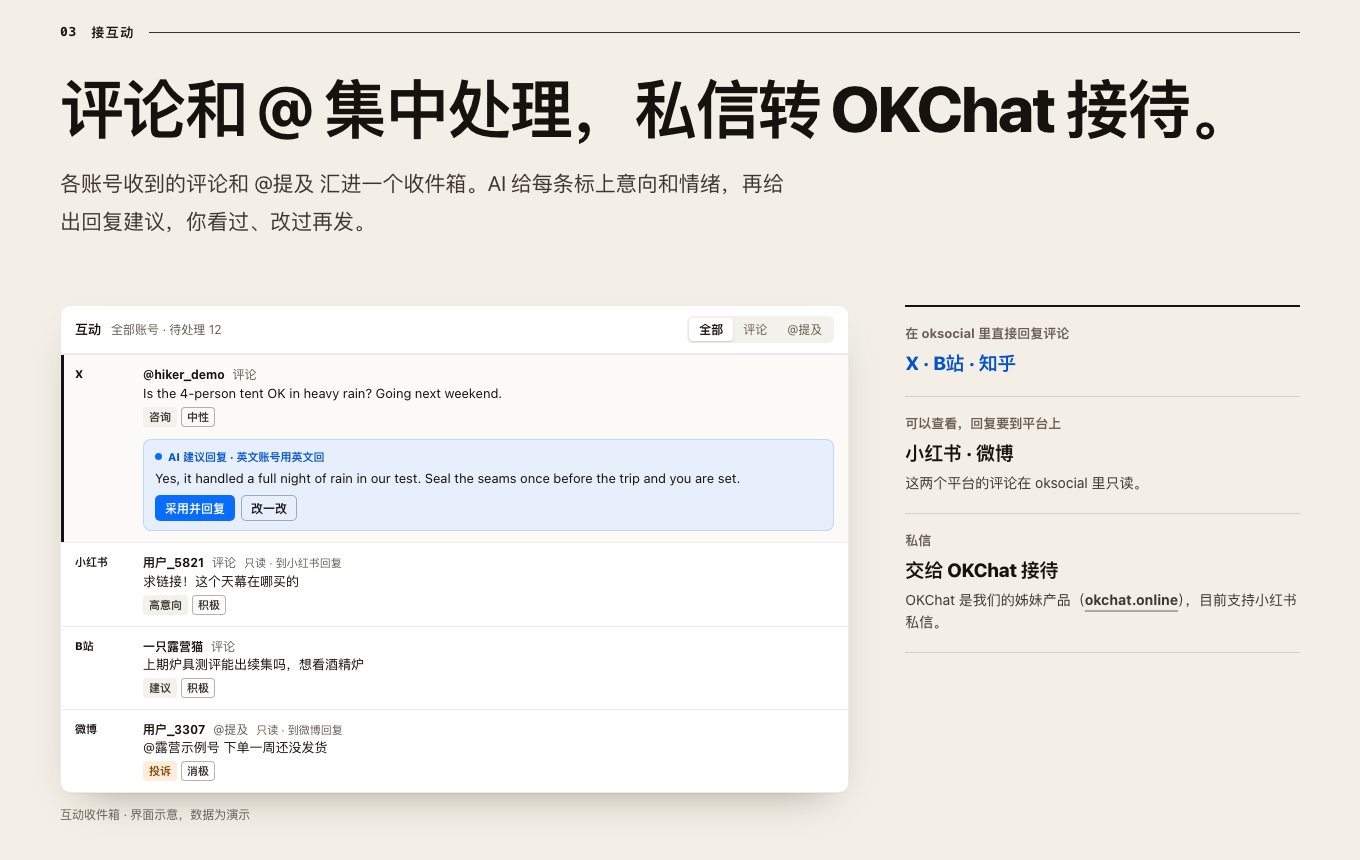The width and height of the screenshot is (1360, 860).
Task: Click the 消极 sentiment tag
Action: [x=198, y=771]
